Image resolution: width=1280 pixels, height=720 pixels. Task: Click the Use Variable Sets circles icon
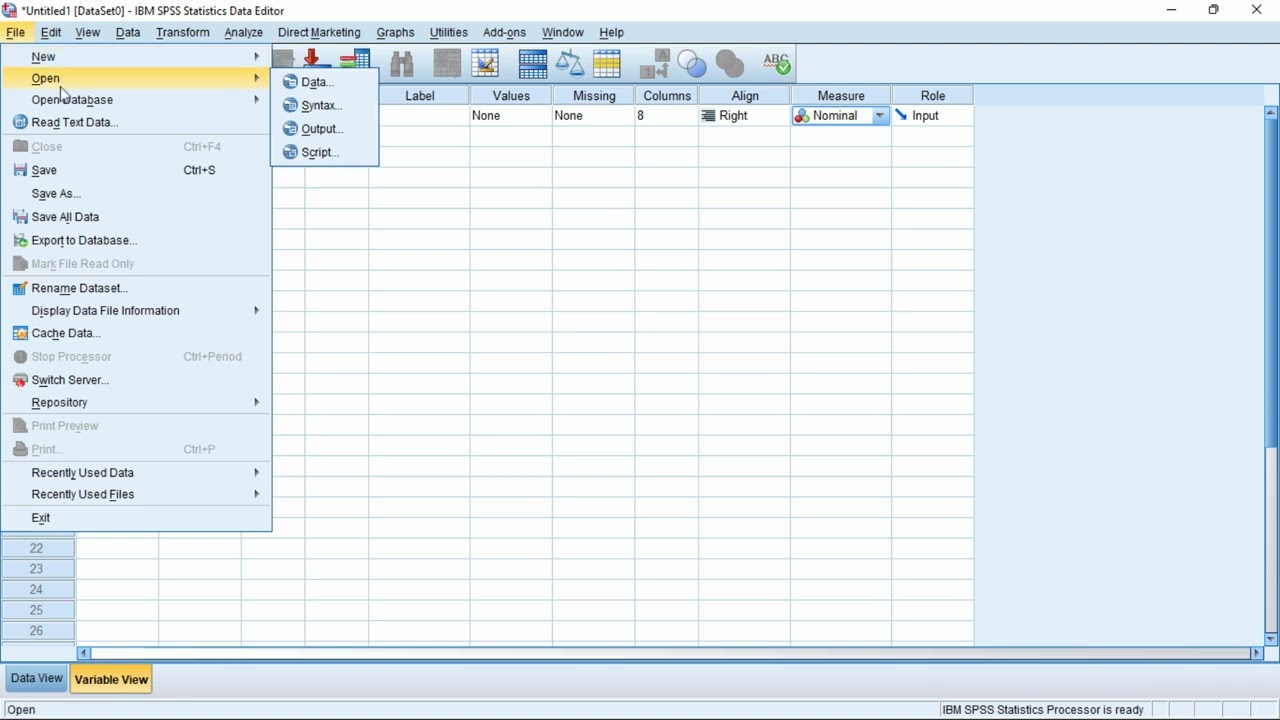coord(692,65)
